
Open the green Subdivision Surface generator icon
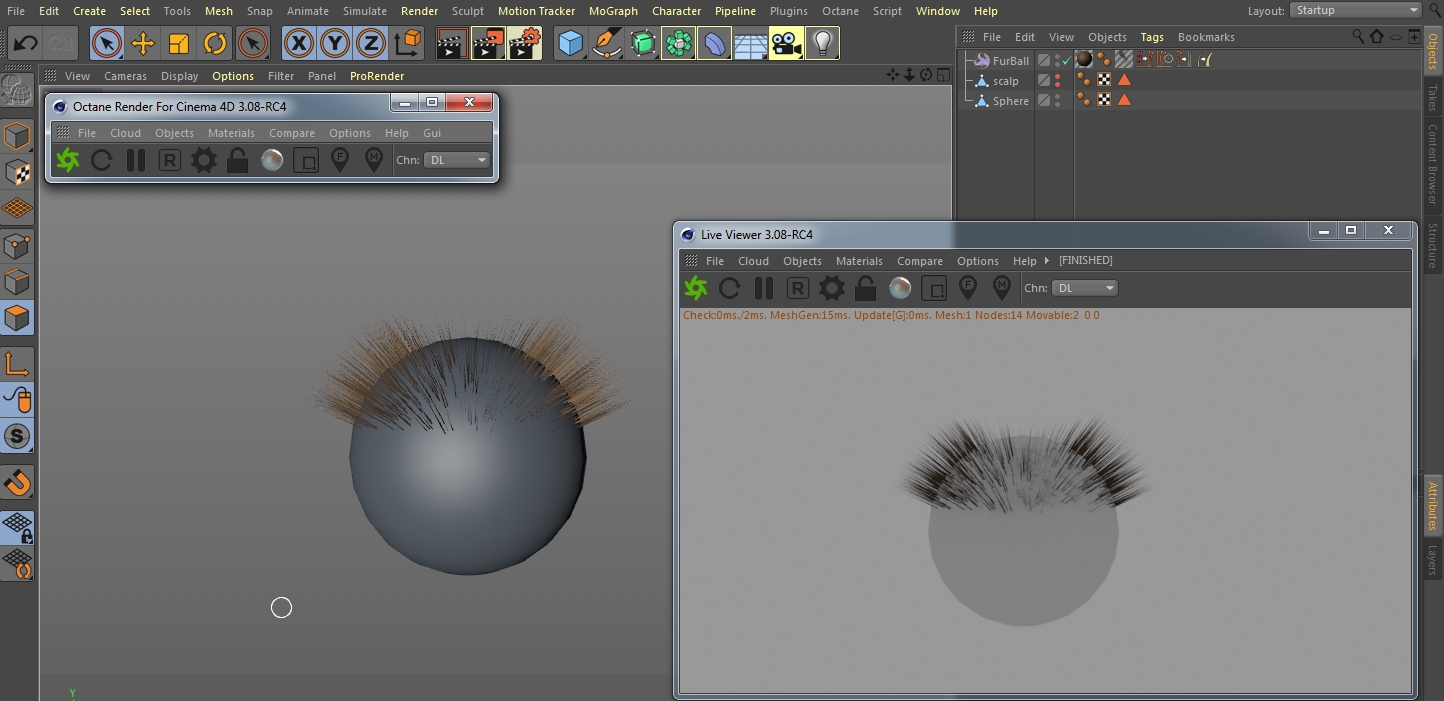click(x=643, y=43)
